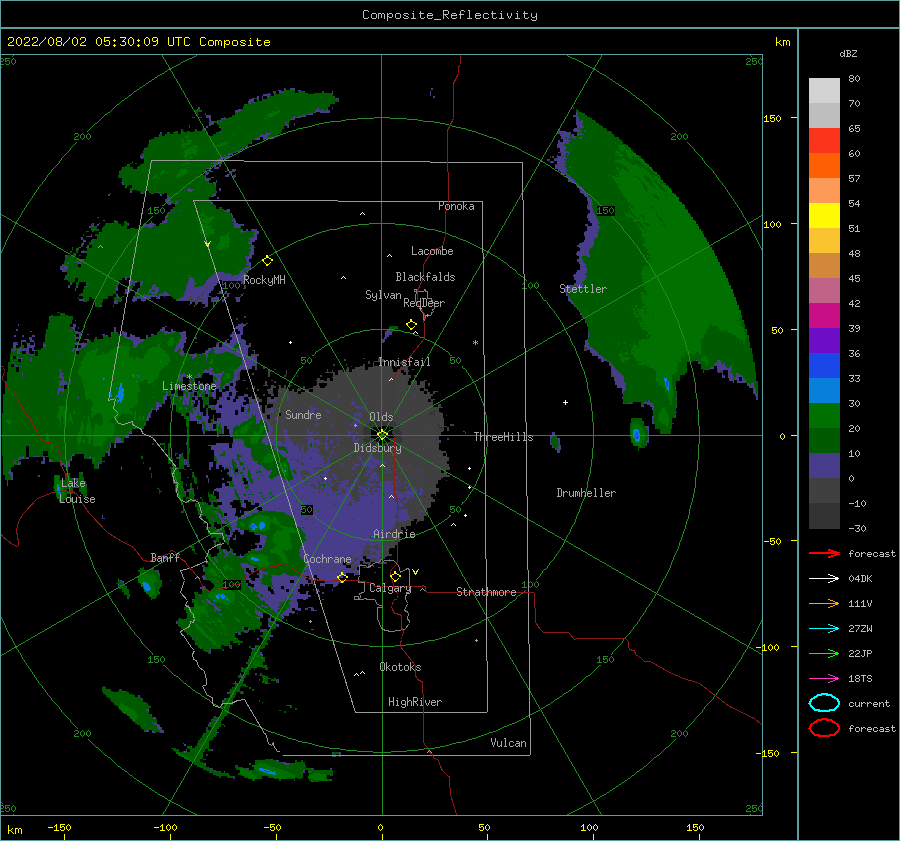This screenshot has height=841, width=900.
Task: Click the yellow diamond marker near RedDeer
Action: [411, 325]
